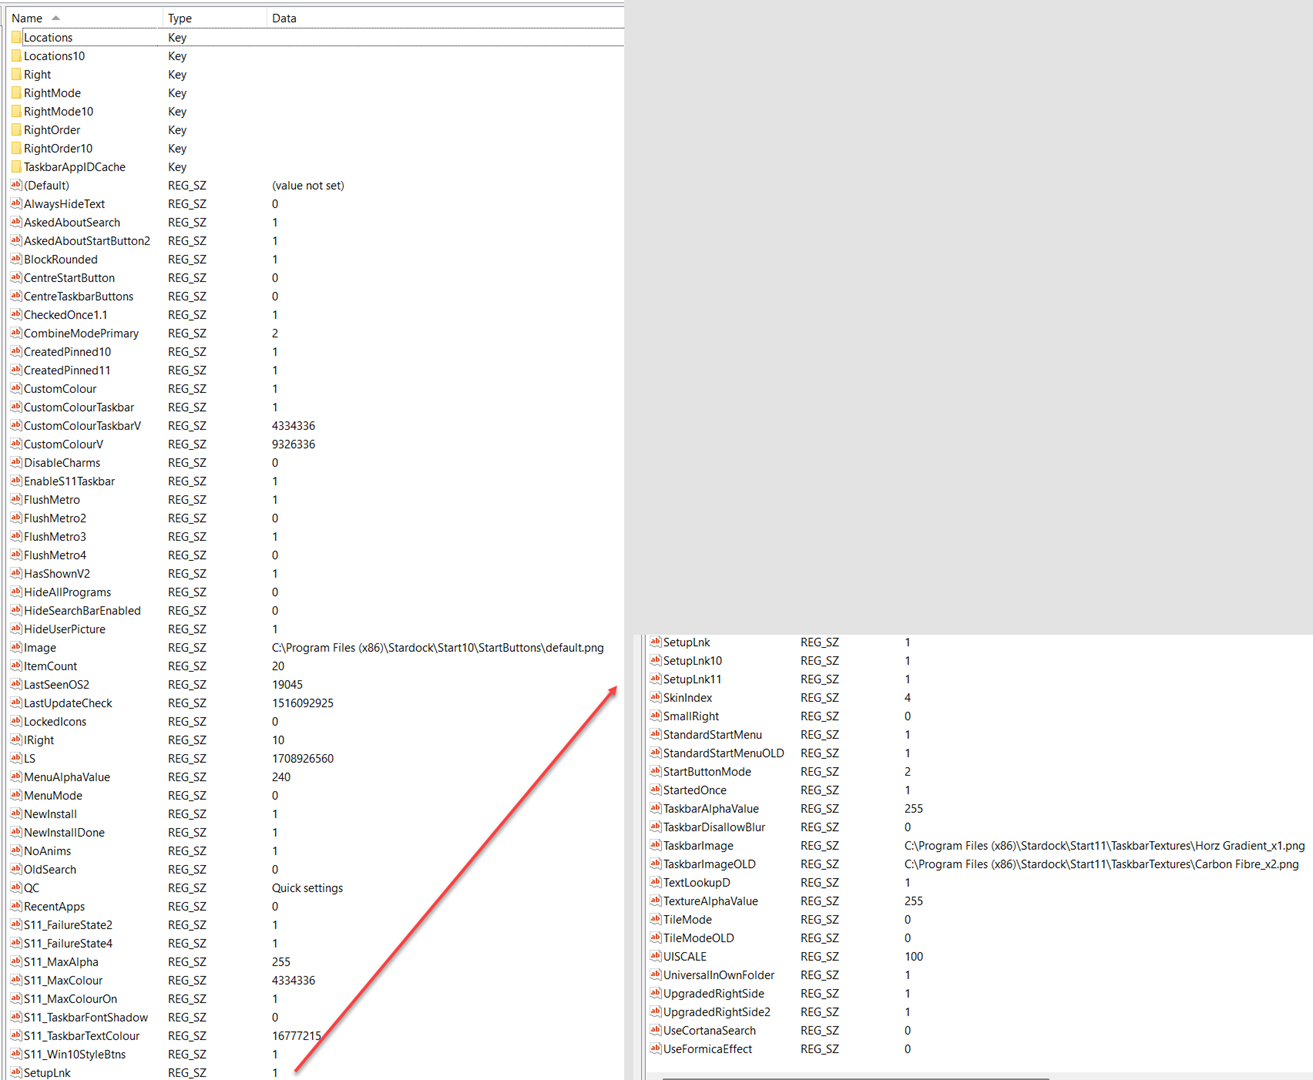Viewport: 1313px width, 1080px height.
Task: Select the CombineModePrimary value name
Action: (81, 334)
